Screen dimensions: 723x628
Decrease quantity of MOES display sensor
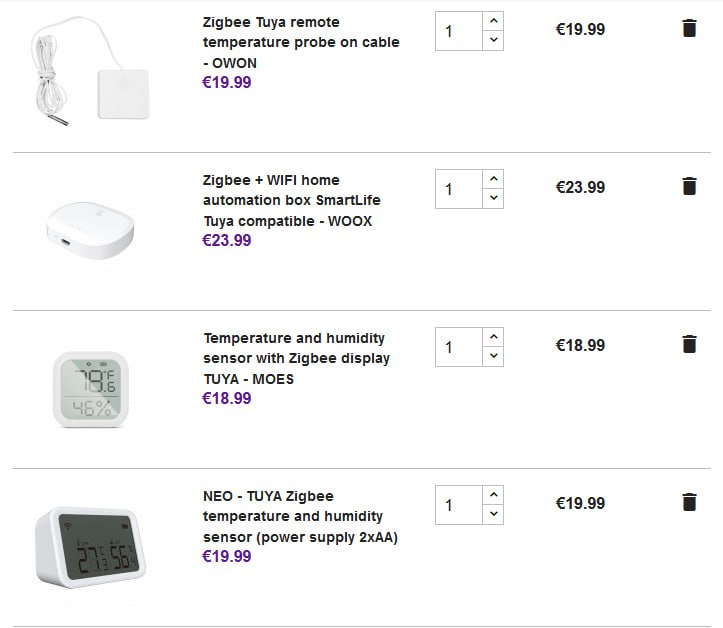(493, 356)
